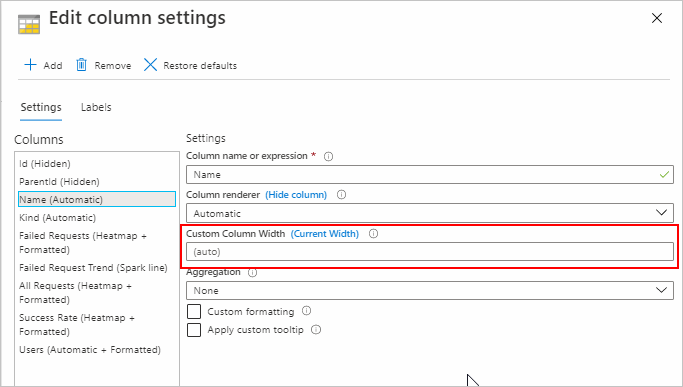The width and height of the screenshot is (683, 387).
Task: Click the Add plus icon
Action: [x=30, y=65]
